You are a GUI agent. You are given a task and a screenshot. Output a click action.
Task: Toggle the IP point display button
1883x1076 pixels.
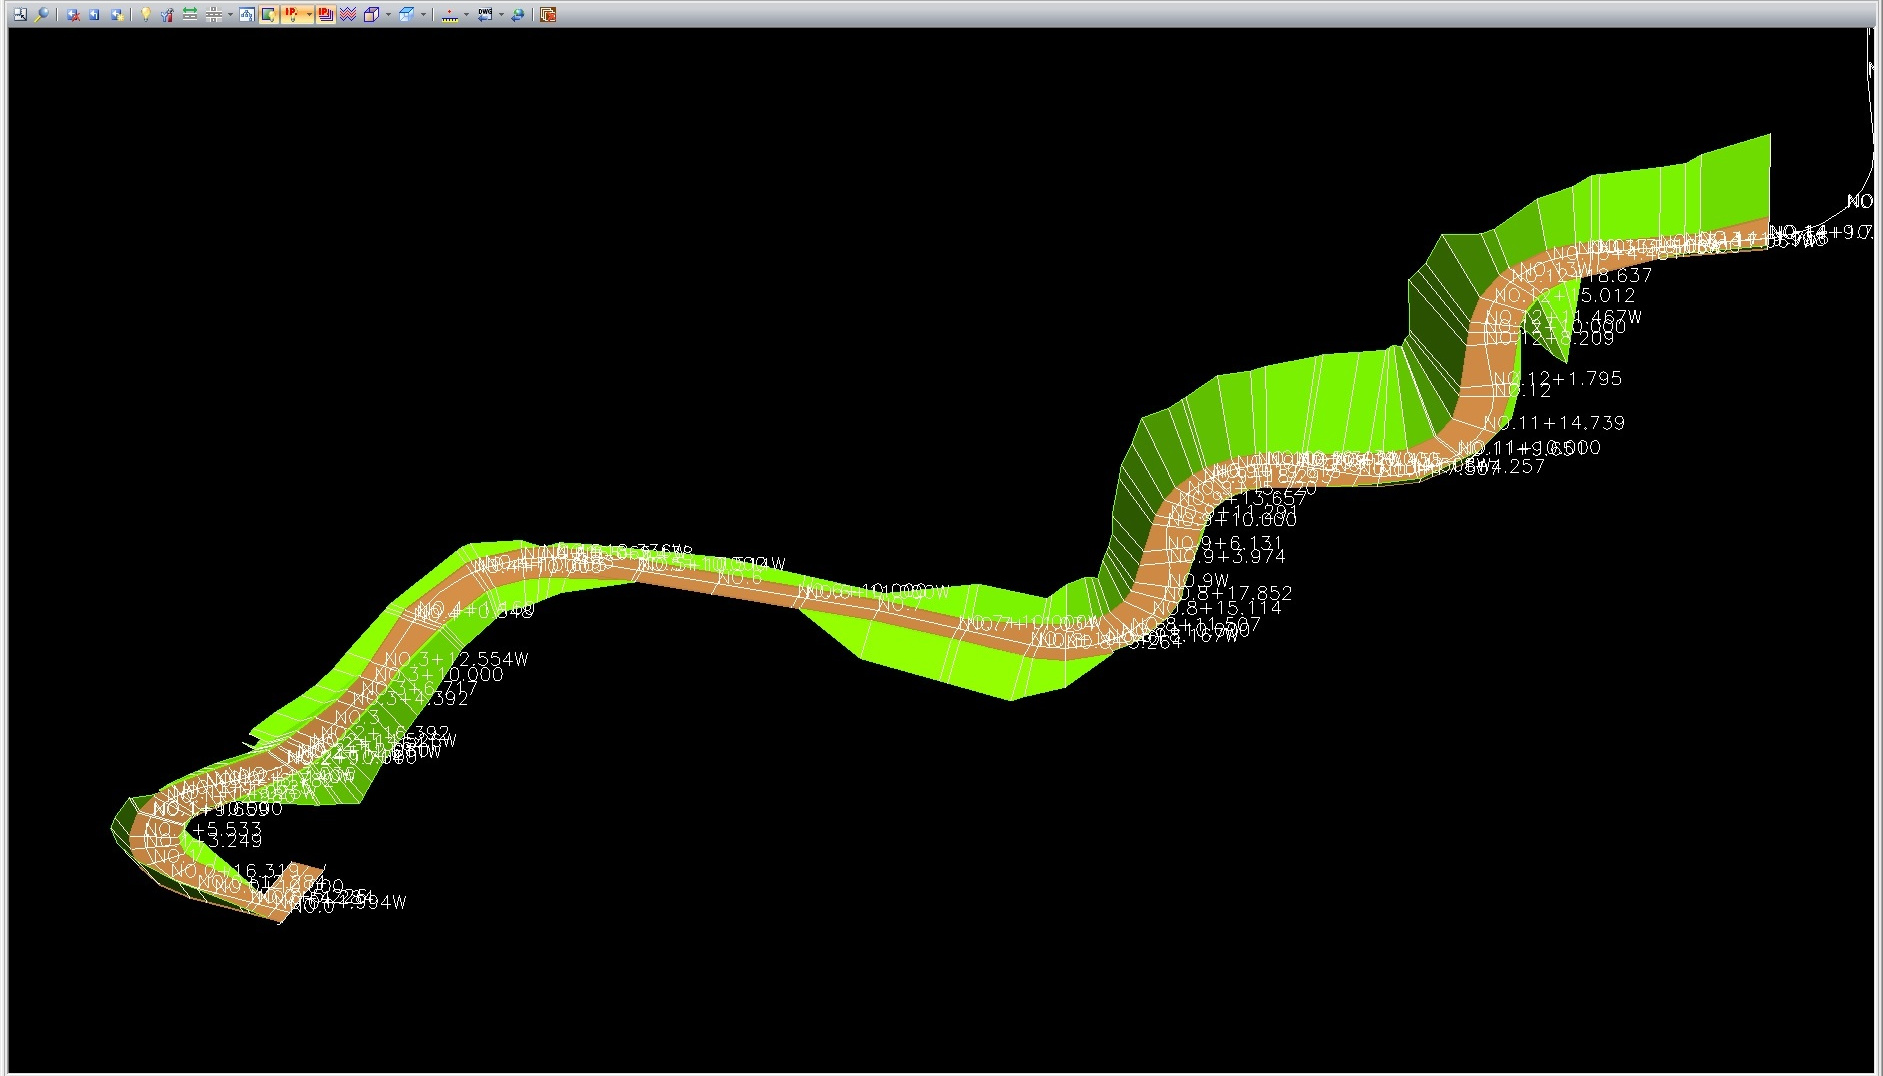292,15
